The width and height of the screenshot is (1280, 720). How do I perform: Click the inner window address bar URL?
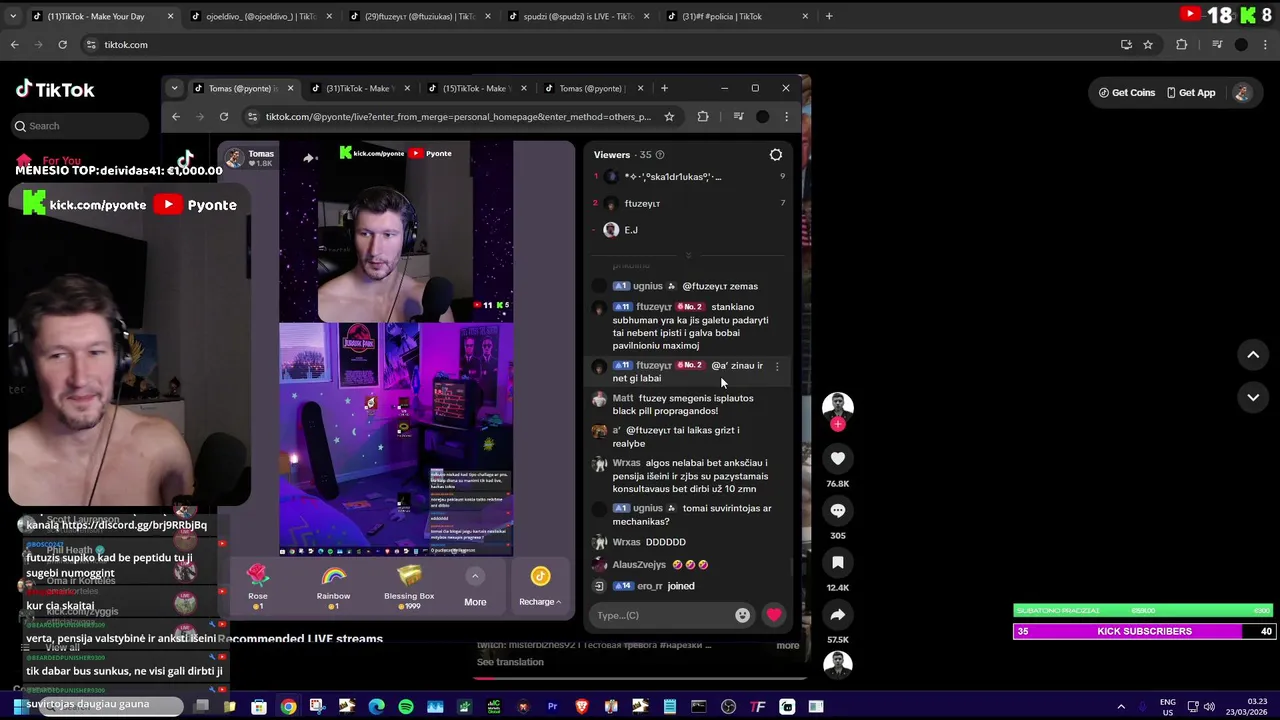coord(458,117)
